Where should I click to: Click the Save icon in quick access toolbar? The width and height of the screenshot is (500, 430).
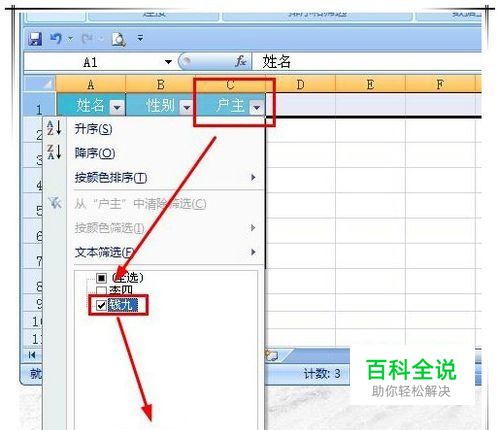[35, 39]
